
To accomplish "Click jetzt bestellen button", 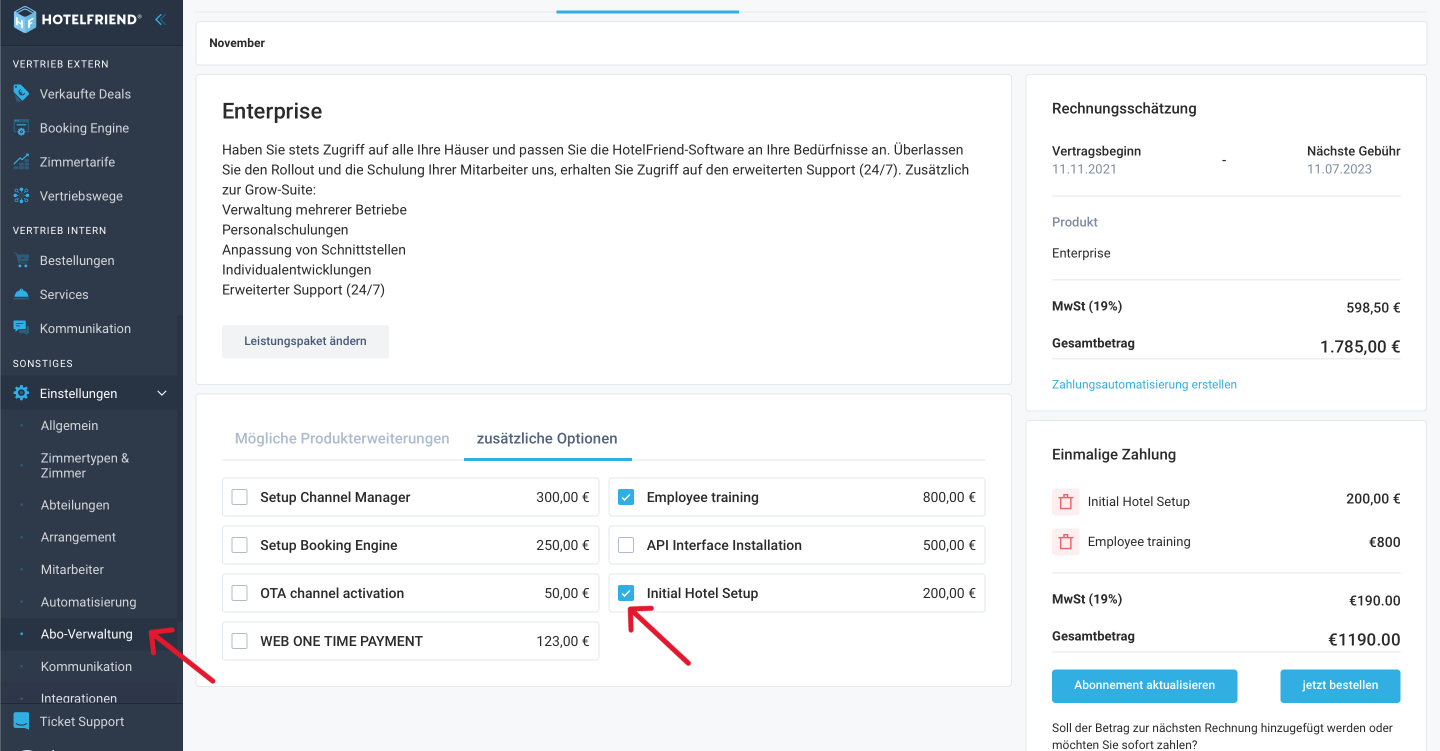I will 1340,686.
